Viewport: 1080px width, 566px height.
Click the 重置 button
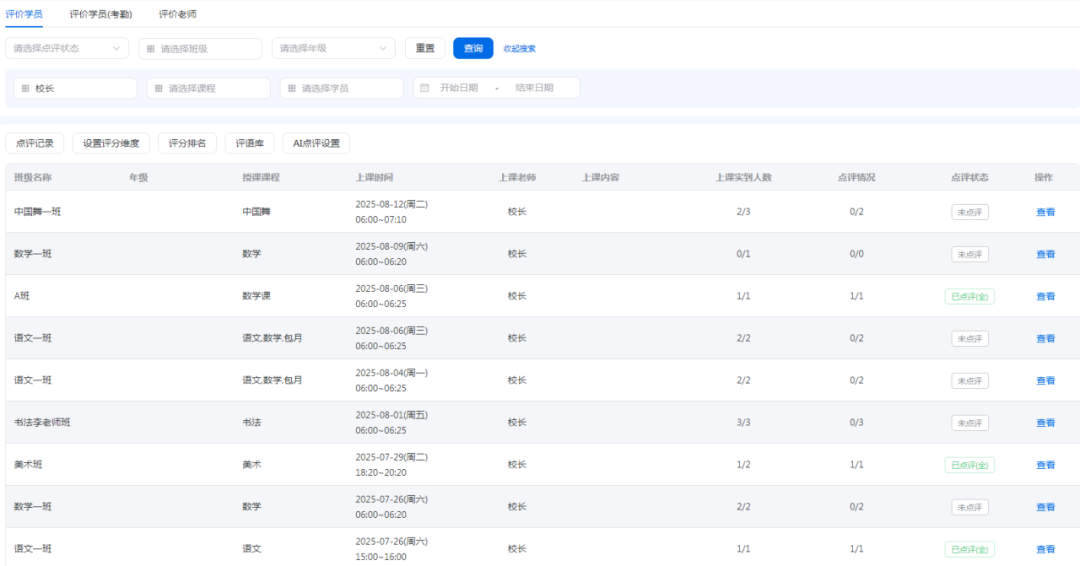point(425,48)
